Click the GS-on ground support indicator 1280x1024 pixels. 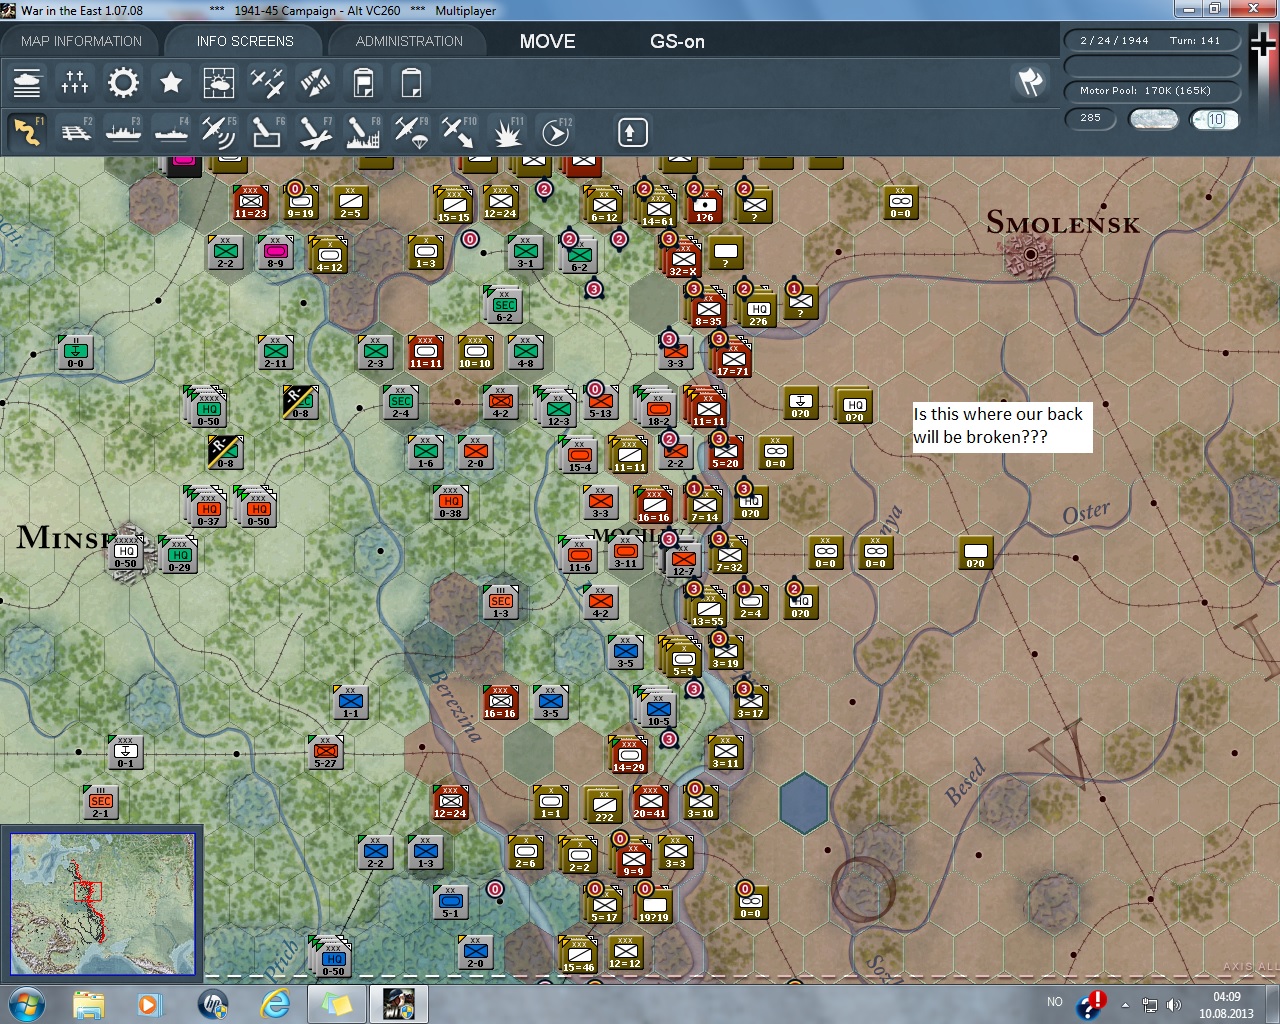tap(677, 41)
